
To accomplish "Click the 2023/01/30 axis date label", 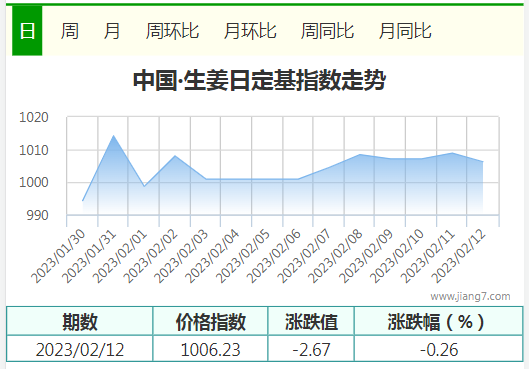I will pos(58,256).
